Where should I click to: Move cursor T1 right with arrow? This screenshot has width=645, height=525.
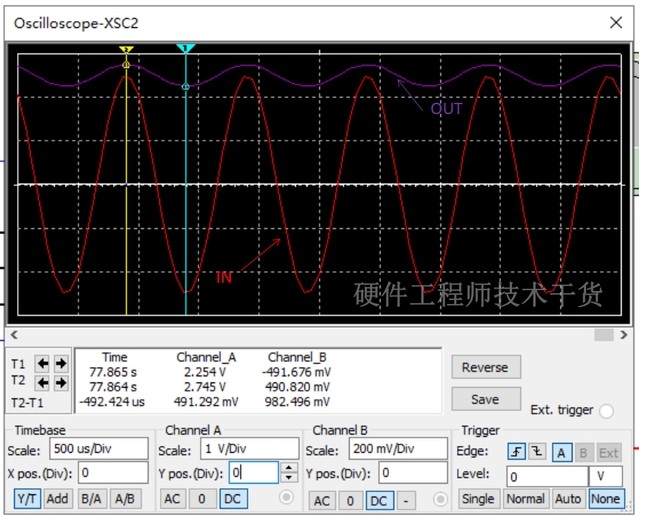tap(61, 364)
